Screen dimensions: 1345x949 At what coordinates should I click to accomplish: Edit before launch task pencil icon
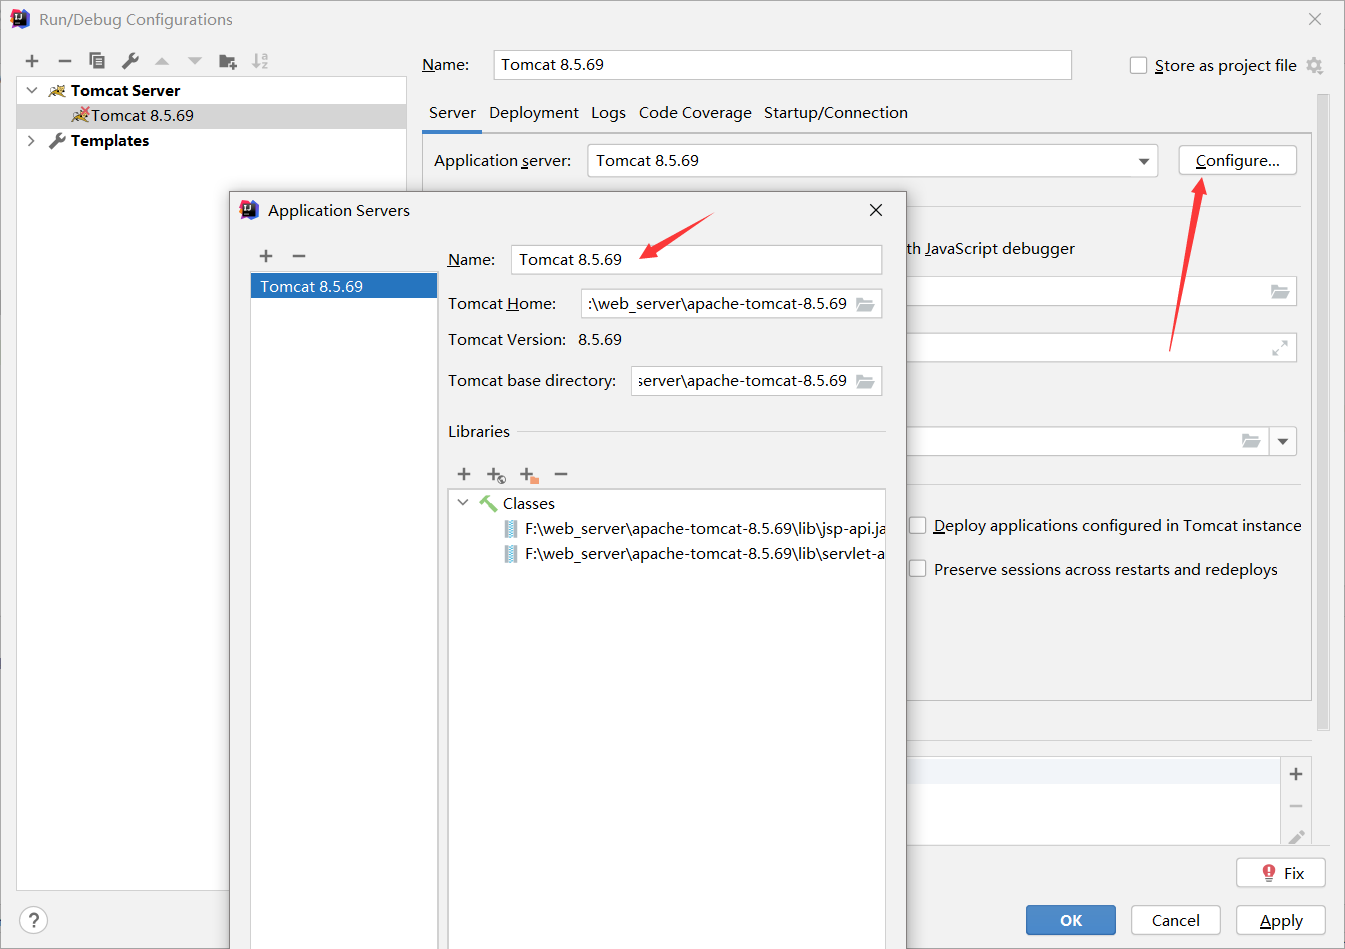[1296, 837]
